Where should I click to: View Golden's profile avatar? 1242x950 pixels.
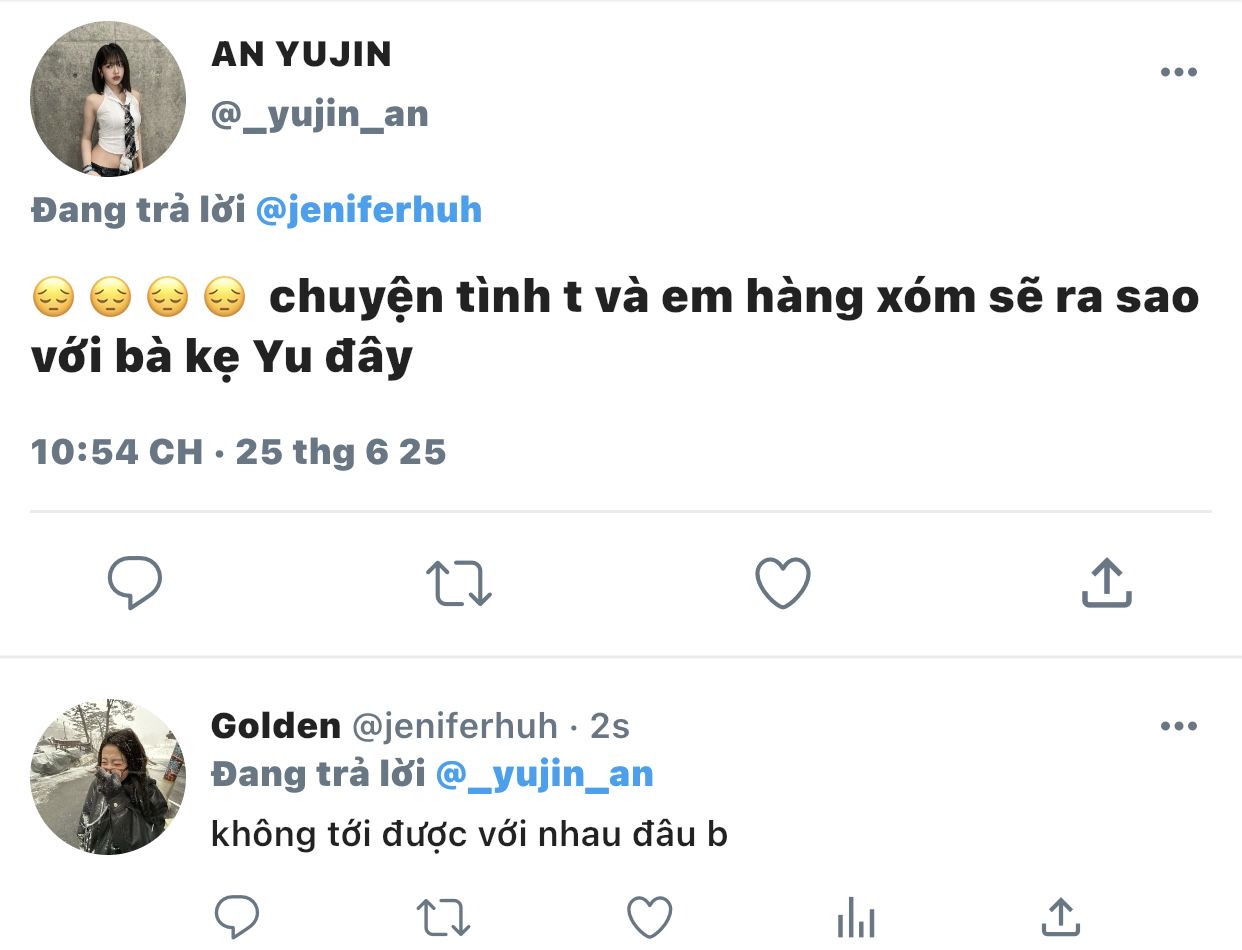(108, 776)
